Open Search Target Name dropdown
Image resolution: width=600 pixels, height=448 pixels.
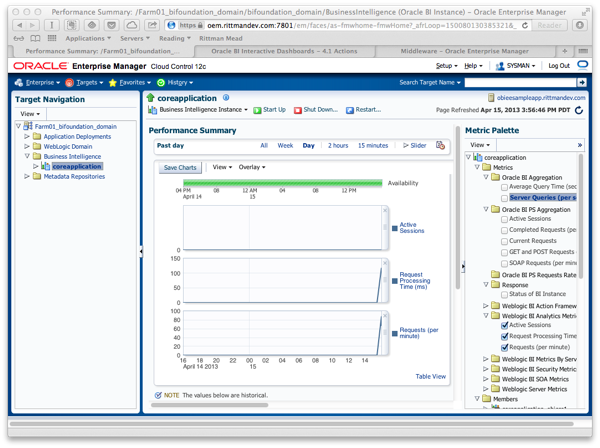click(430, 82)
